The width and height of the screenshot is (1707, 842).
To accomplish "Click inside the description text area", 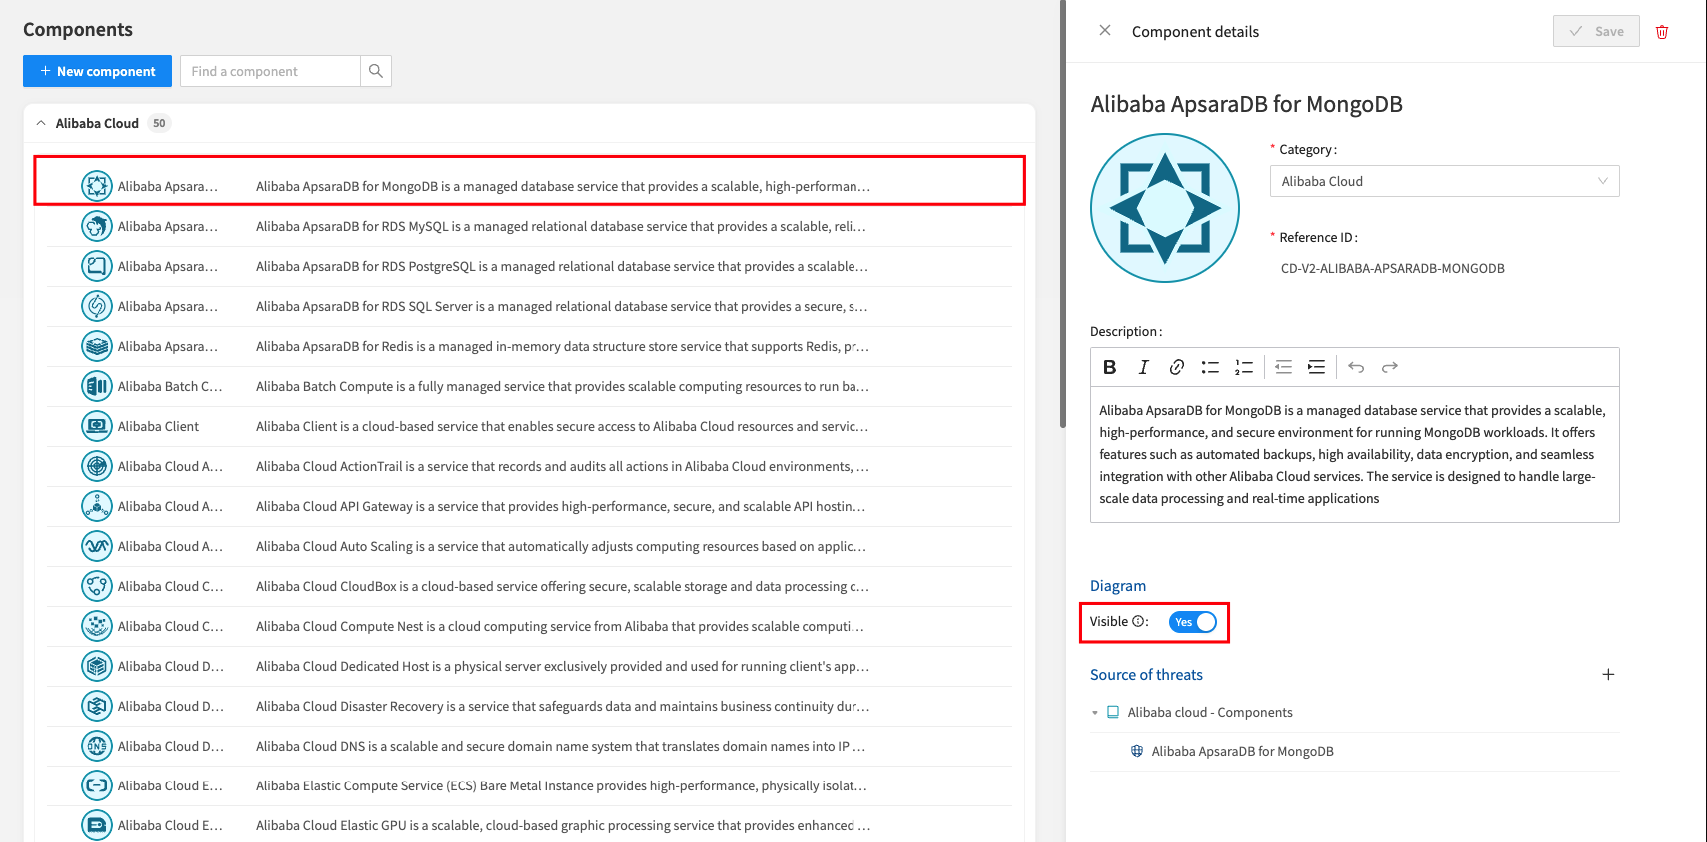I will coord(1354,454).
